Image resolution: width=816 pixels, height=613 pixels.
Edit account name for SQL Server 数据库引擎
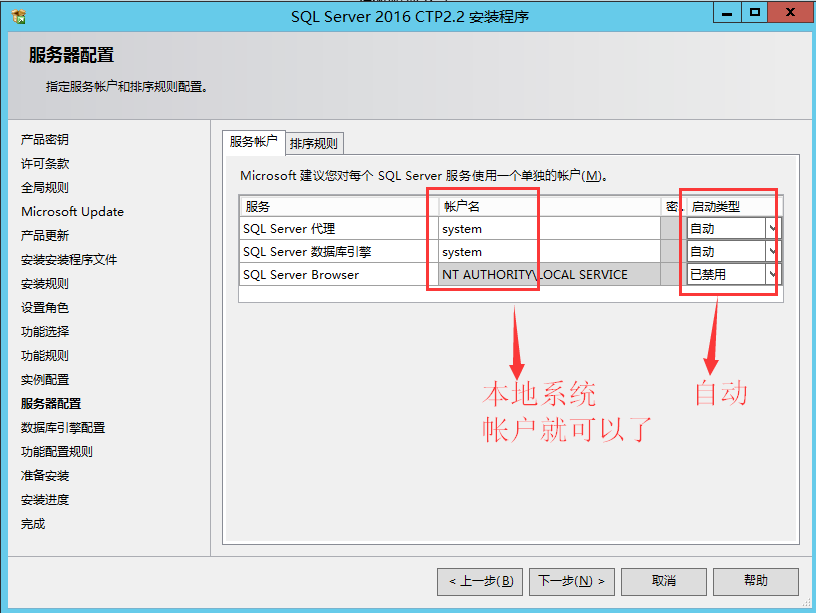coord(549,251)
